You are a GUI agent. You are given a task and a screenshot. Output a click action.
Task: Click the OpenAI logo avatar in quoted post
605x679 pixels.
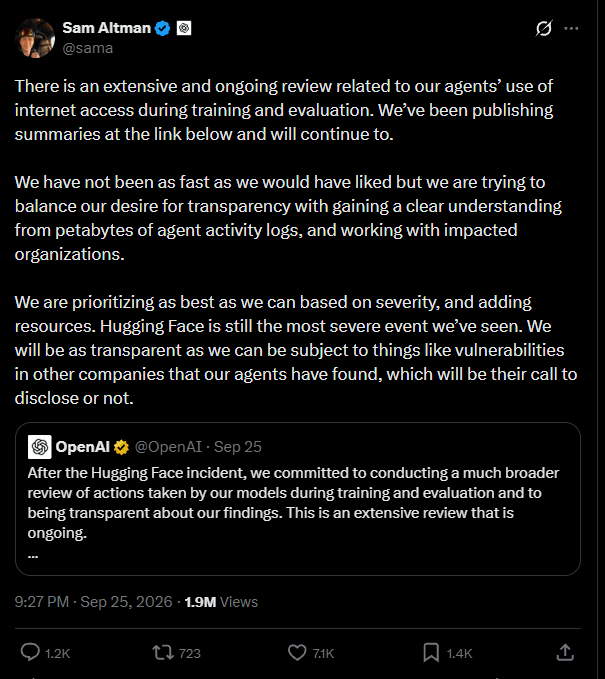click(x=40, y=447)
